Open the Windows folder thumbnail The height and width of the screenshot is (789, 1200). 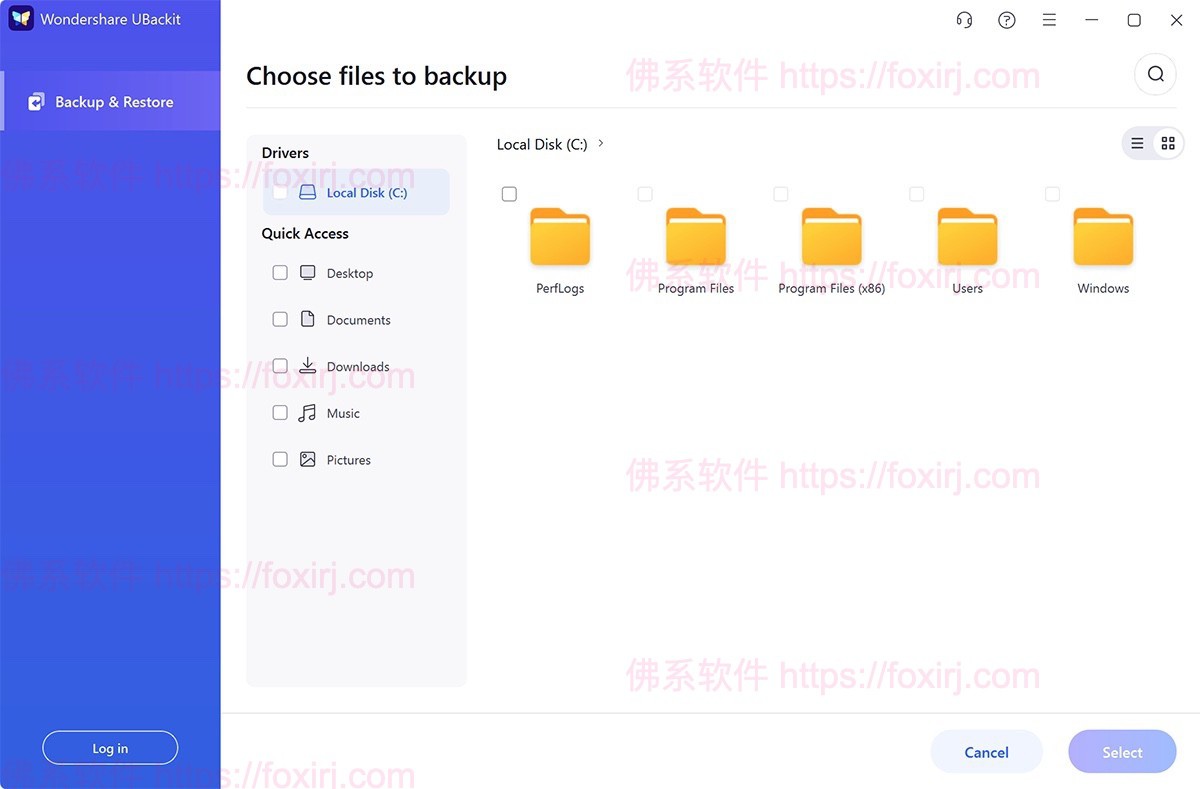(1102, 237)
